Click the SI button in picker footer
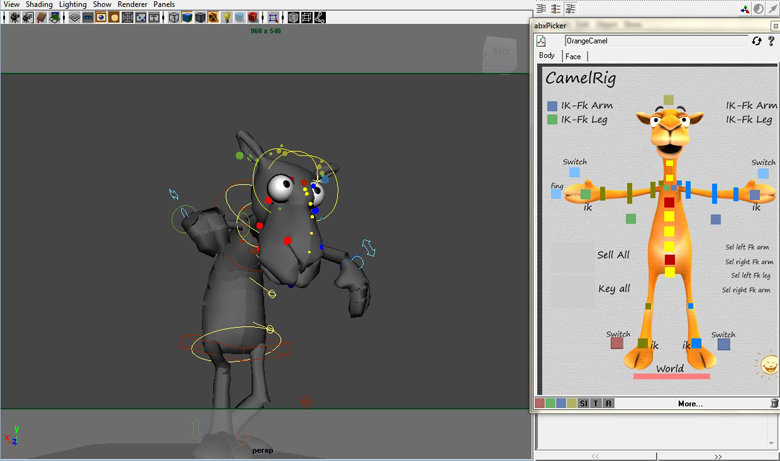Viewport: 780px width, 461px height. [584, 403]
